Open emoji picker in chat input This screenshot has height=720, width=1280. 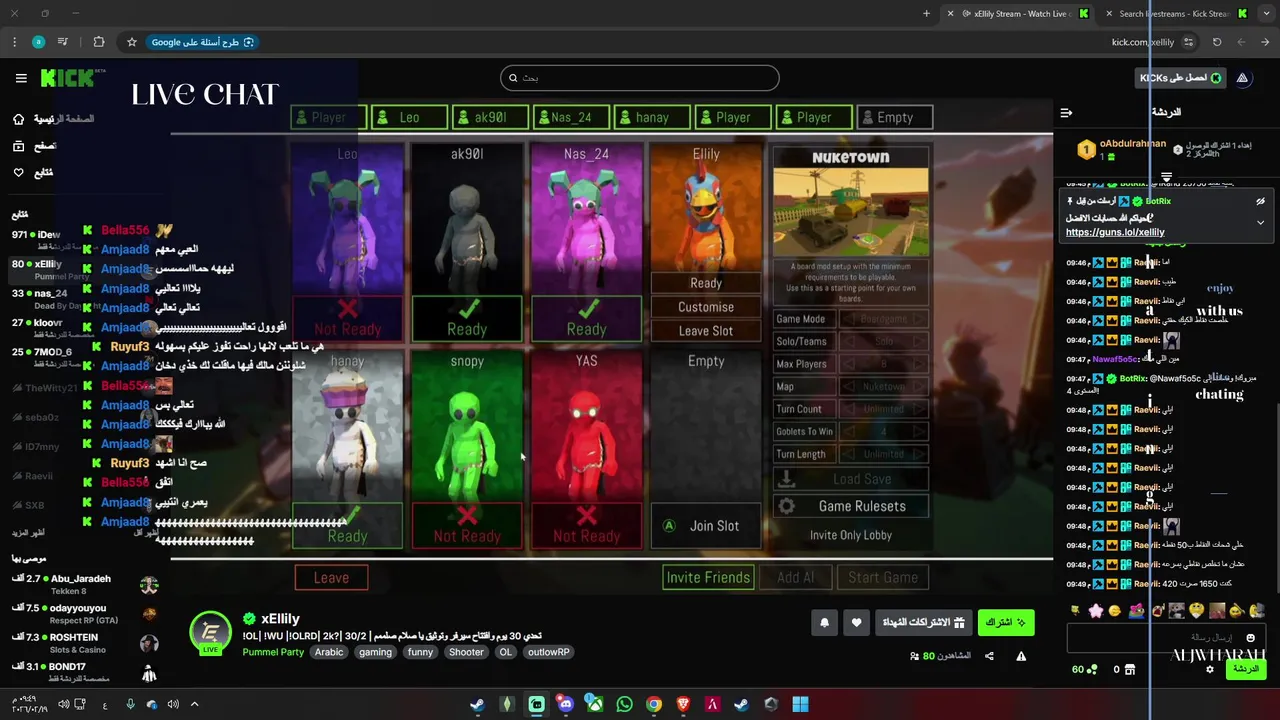(1250, 637)
